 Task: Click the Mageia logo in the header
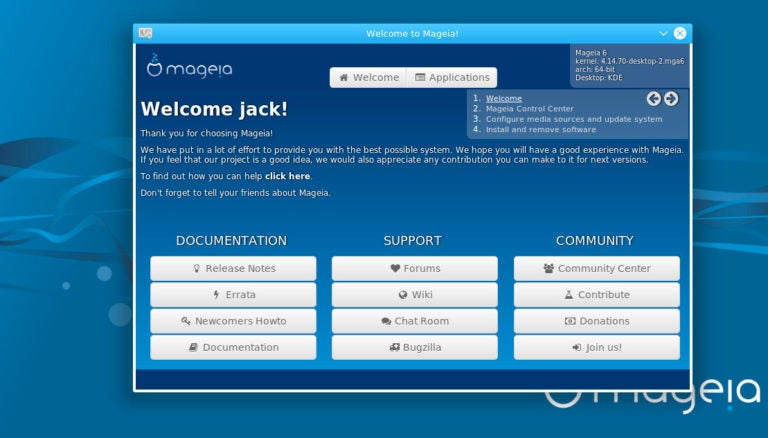tap(189, 66)
